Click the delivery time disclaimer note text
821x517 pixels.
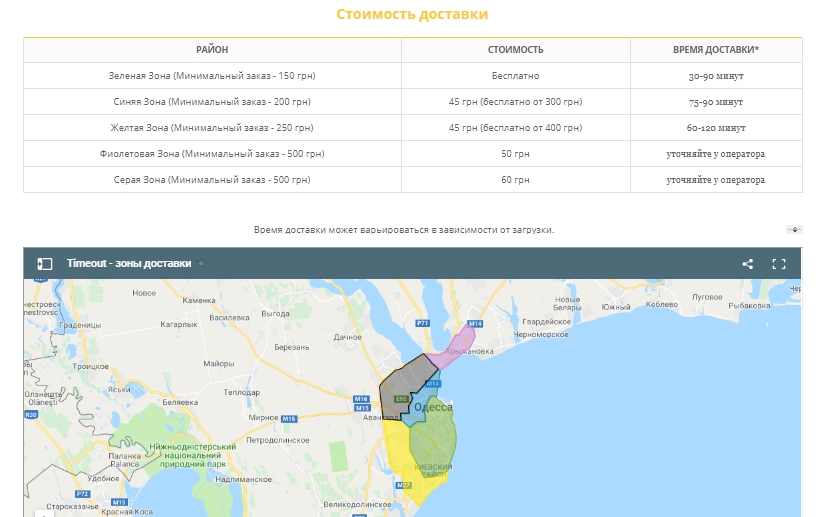pos(404,229)
